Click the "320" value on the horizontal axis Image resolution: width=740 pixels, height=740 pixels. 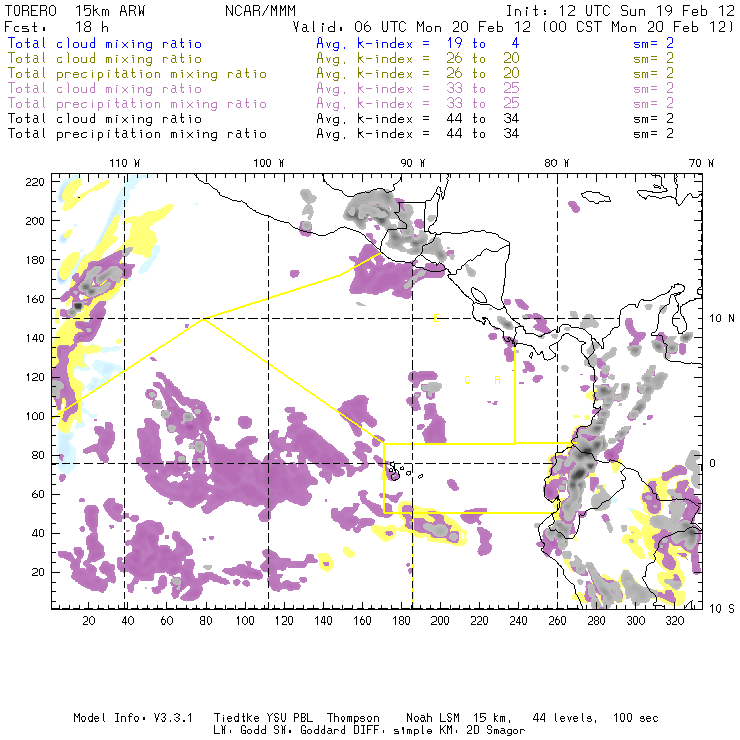674,621
